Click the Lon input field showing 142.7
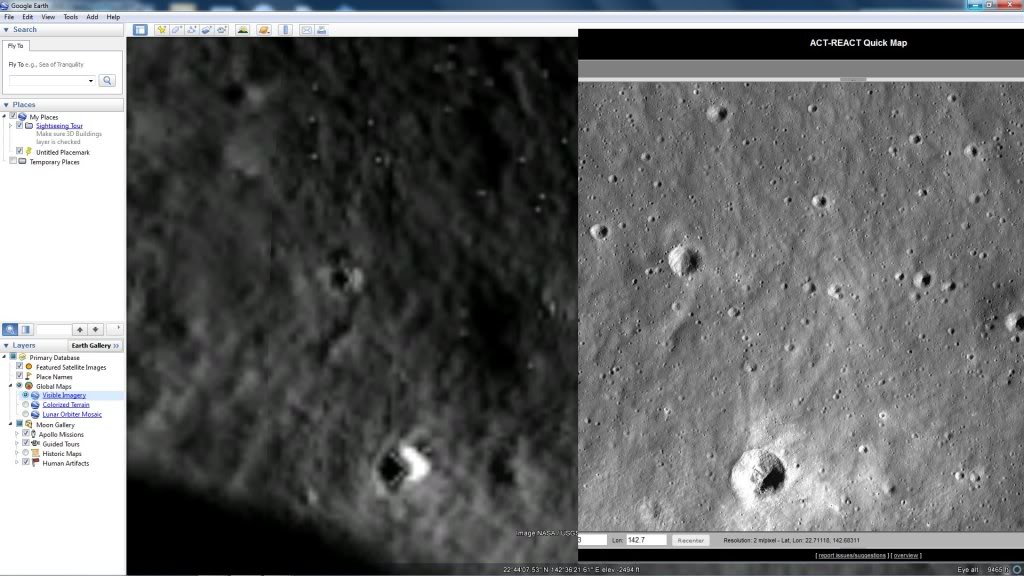Viewport: 1024px width, 576px height. 646,540
